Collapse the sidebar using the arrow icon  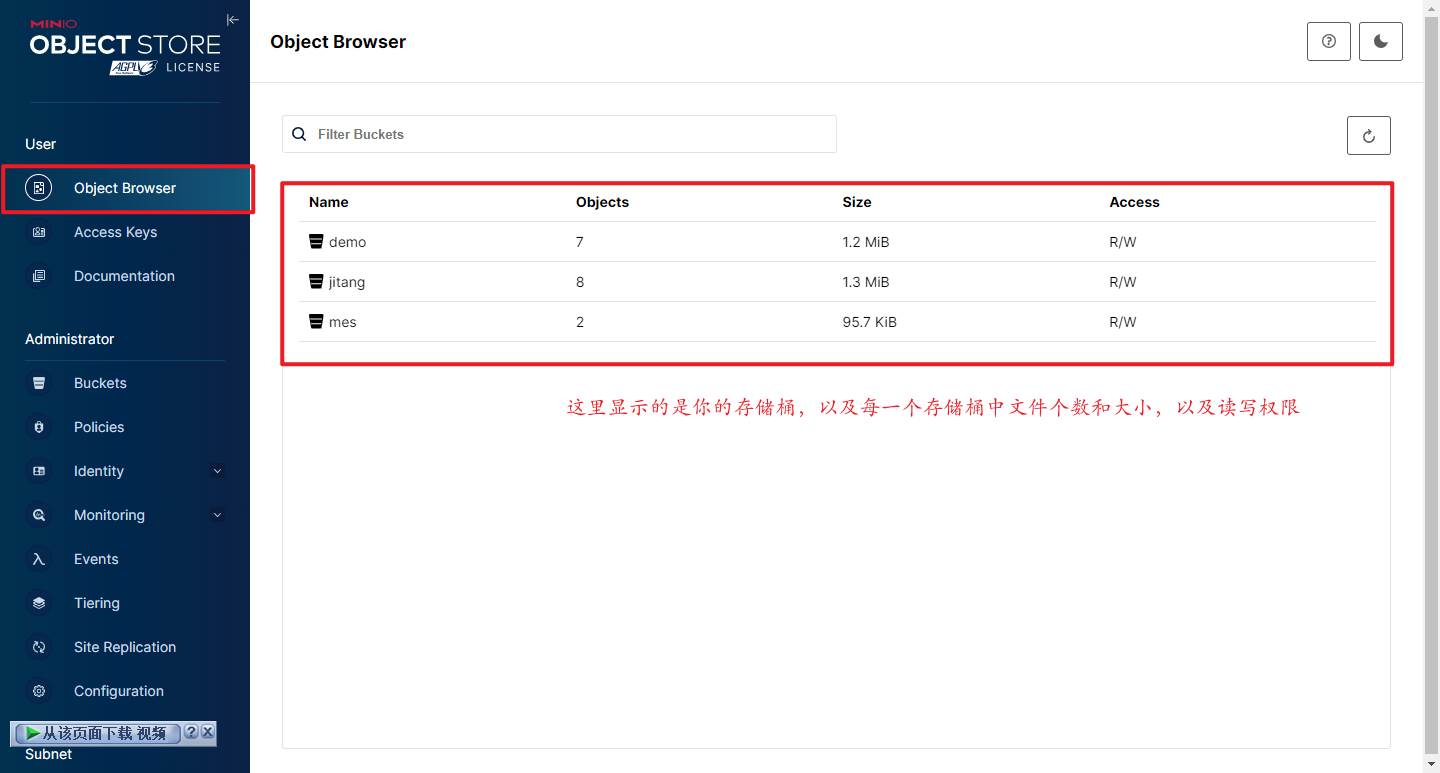(232, 20)
